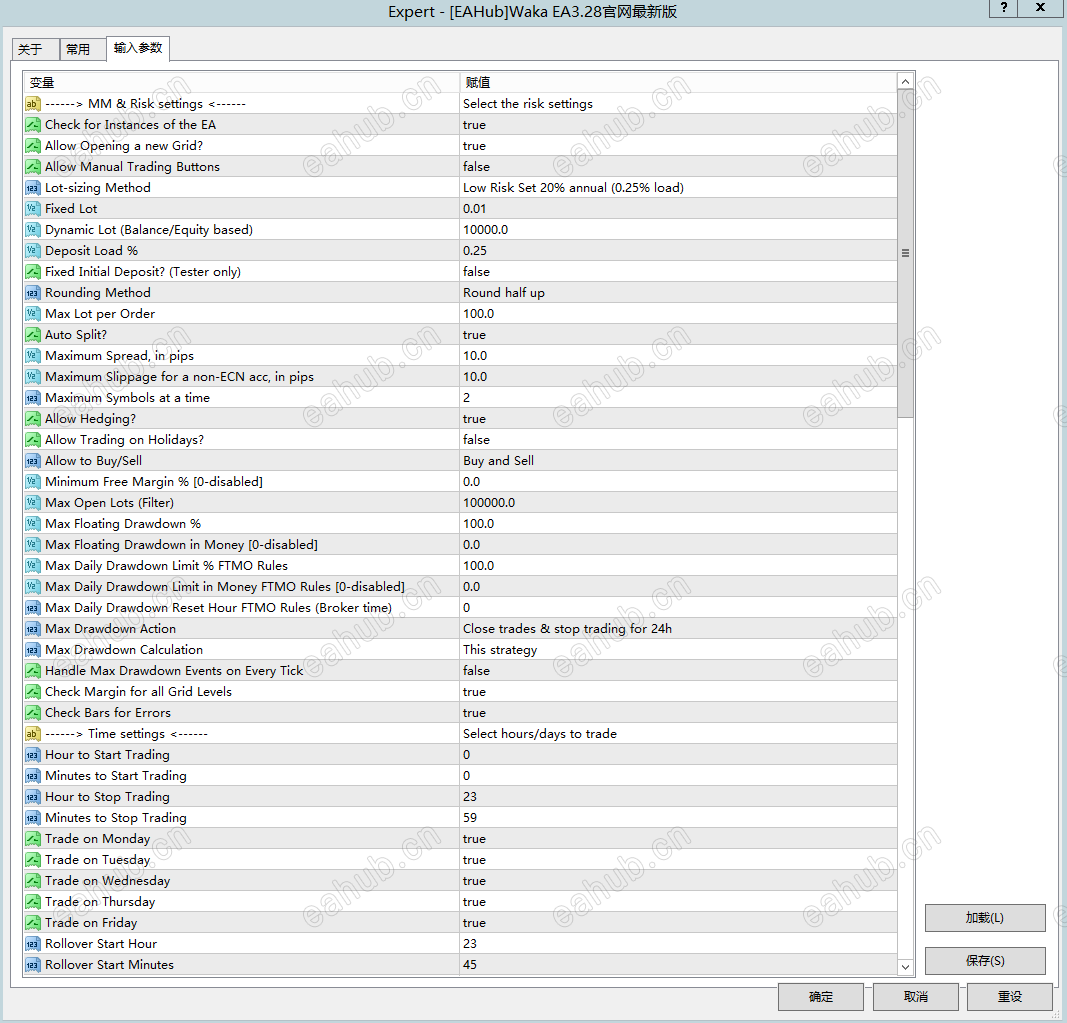Click the icon beside Max Lot per Order
Screen dimensions: 1067x1023
33,314
